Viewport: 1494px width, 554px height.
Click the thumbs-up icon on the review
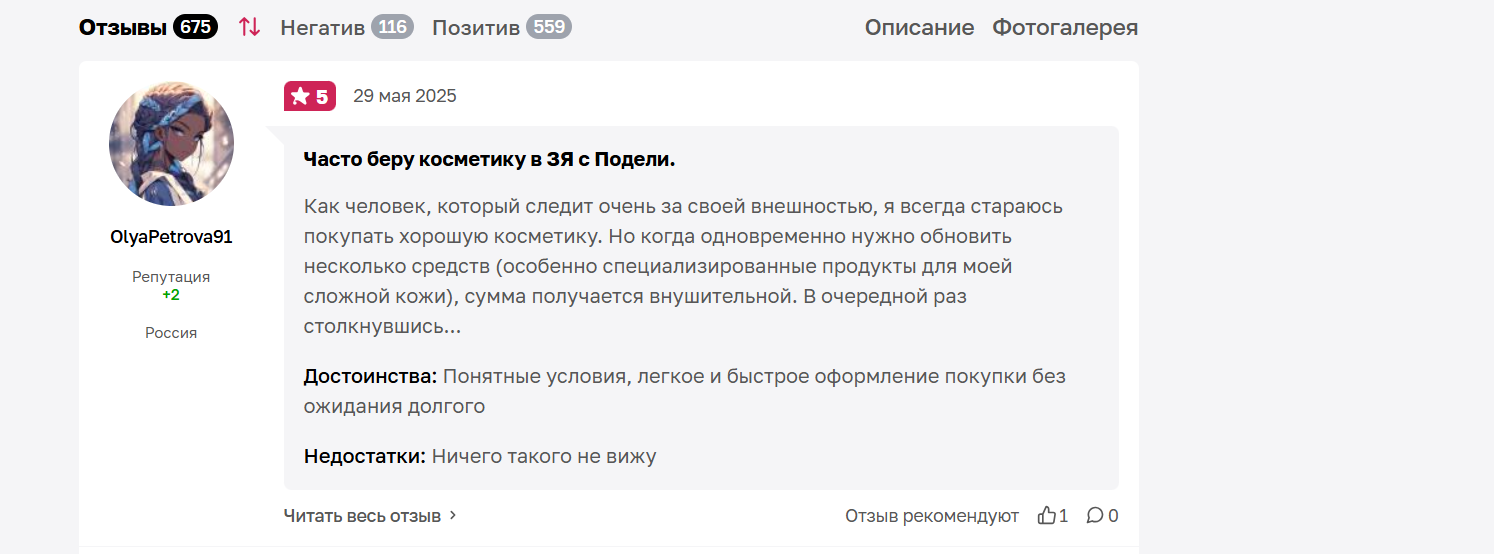pyautogui.click(x=1047, y=516)
